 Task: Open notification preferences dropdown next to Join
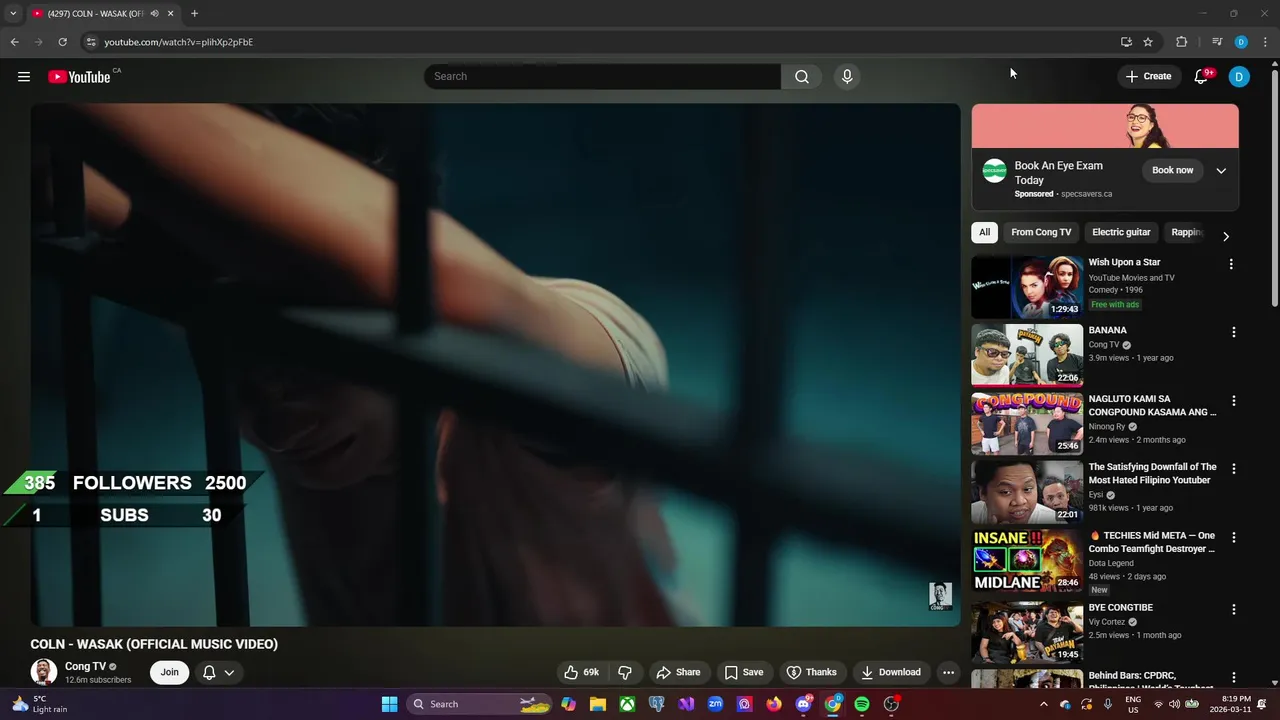219,672
